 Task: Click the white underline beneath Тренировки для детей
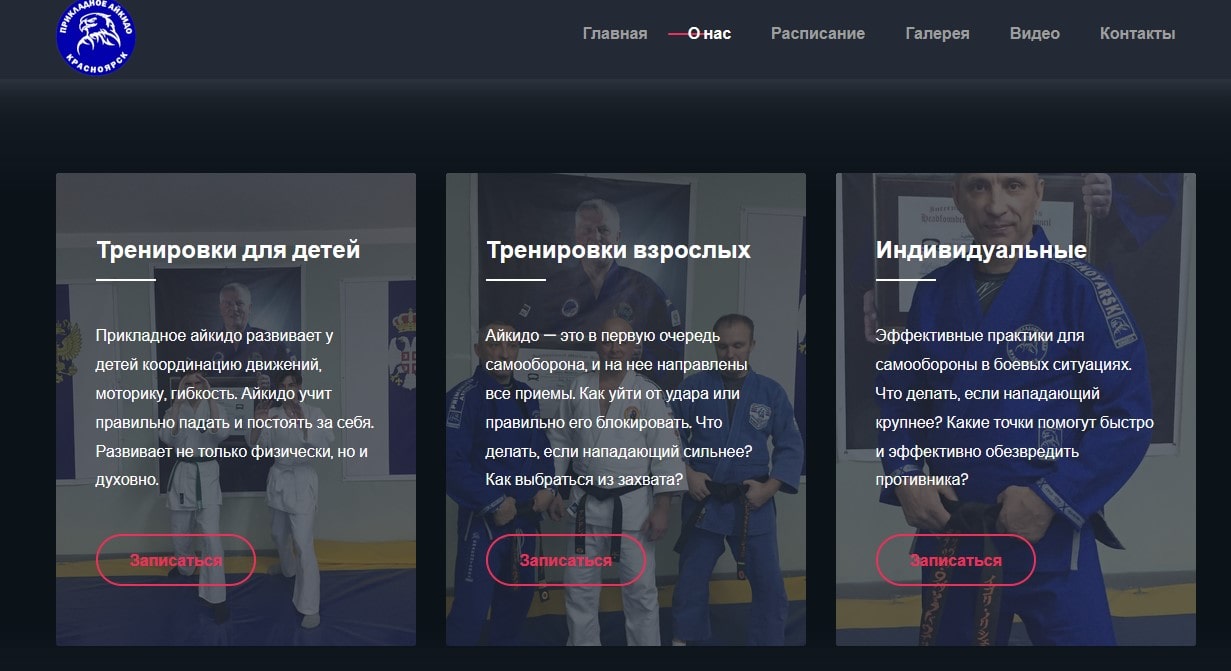(126, 280)
